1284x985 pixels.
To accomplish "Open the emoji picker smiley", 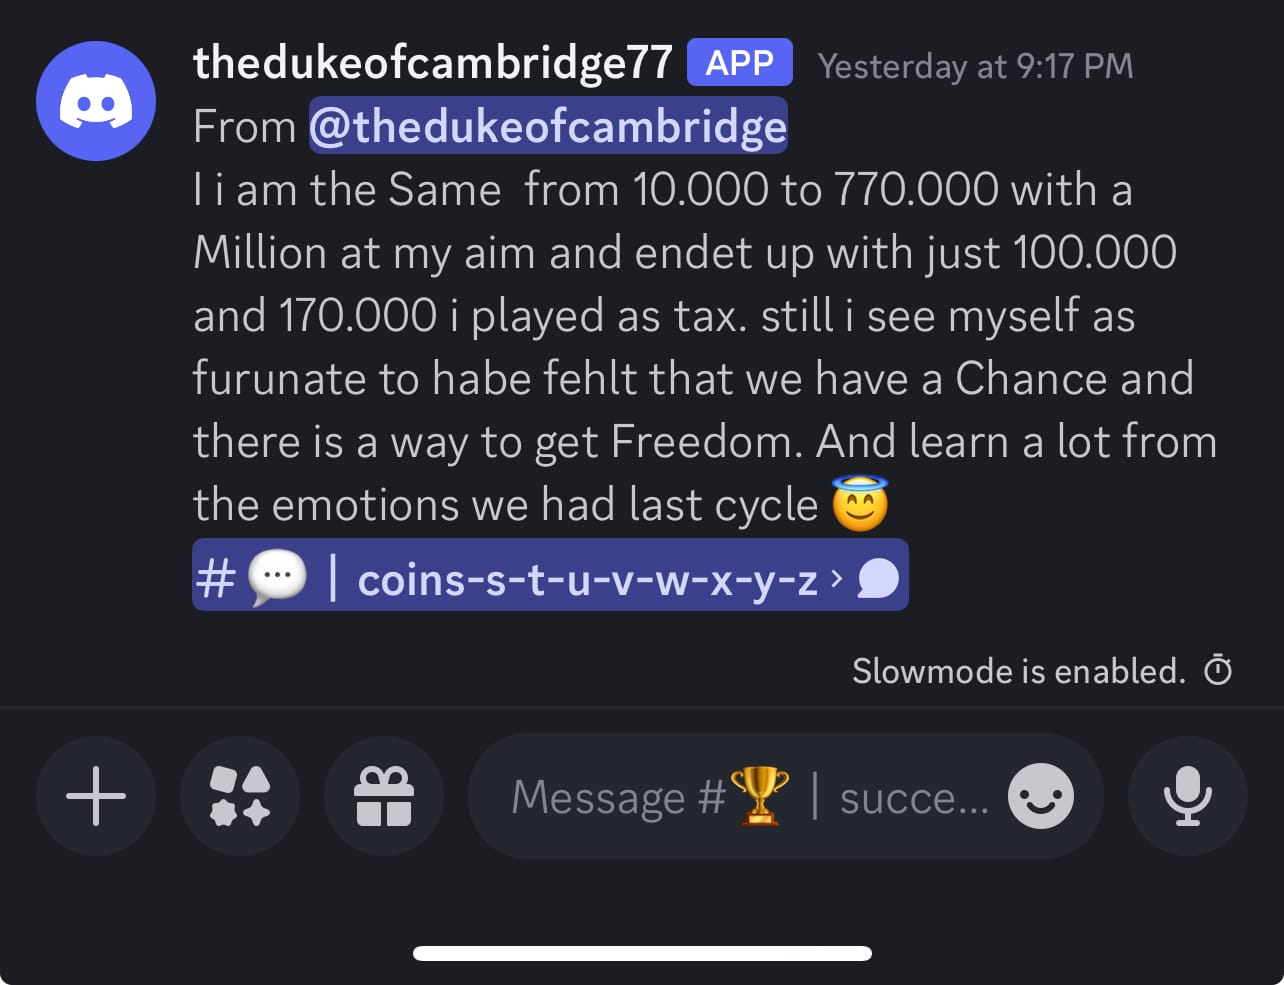I will [x=1041, y=797].
